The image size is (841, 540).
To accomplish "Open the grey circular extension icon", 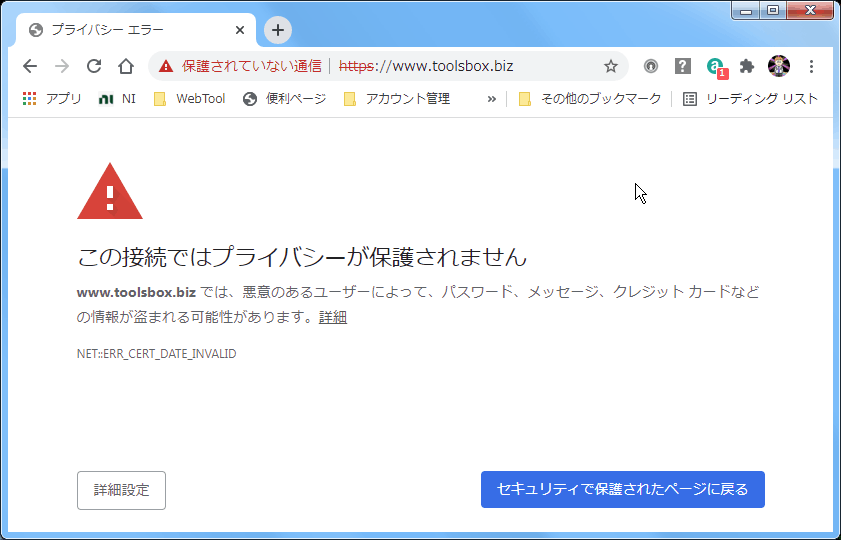I will click(x=651, y=66).
